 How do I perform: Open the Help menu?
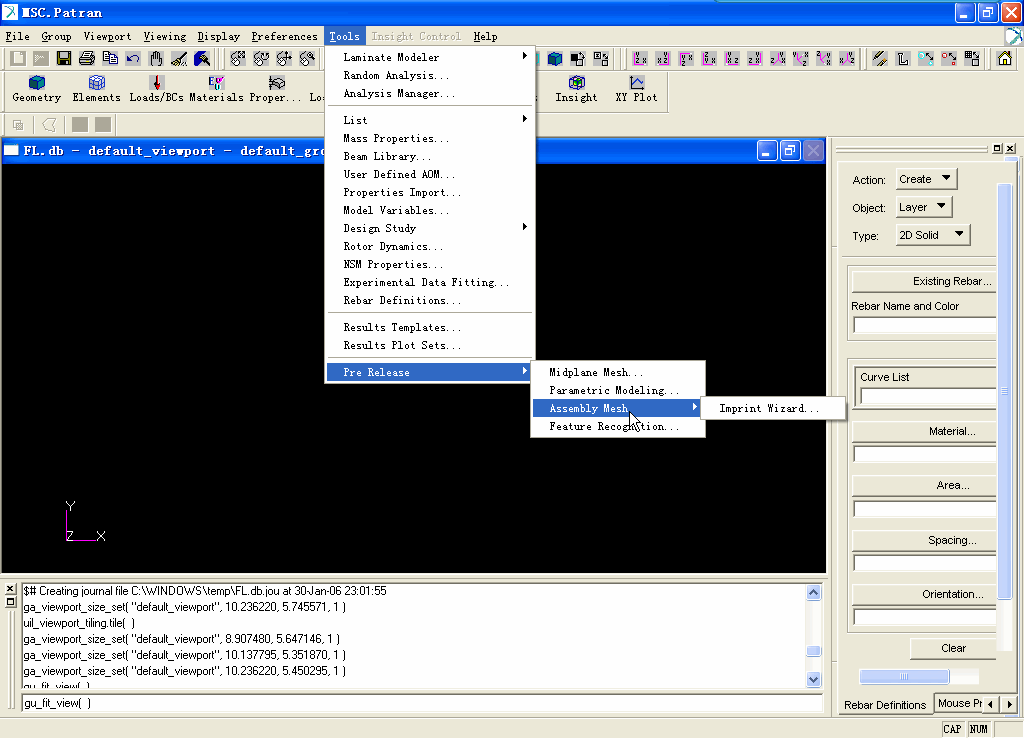485,37
